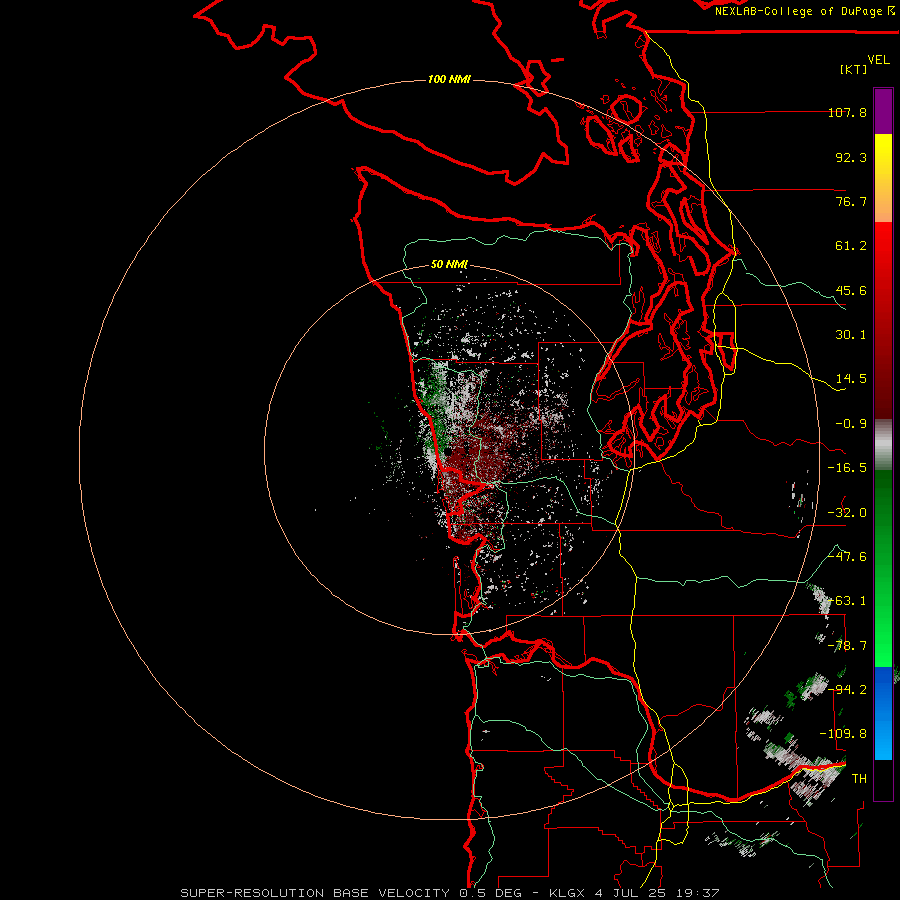Select the 92.3 legend value
This screenshot has height=900, width=900.
tap(851, 157)
